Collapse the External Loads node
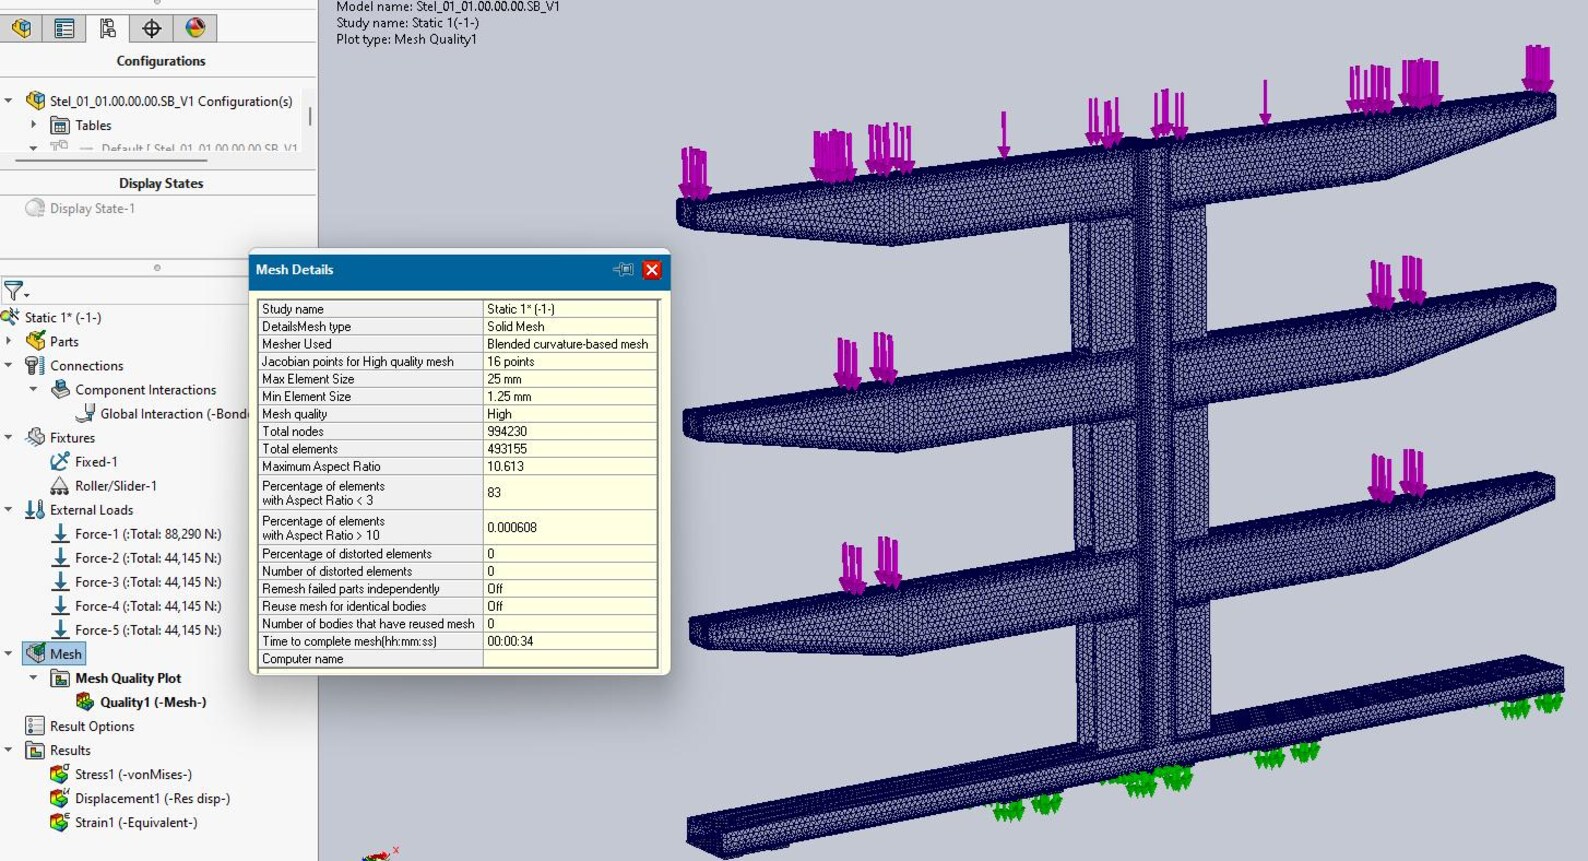 [x=9, y=510]
